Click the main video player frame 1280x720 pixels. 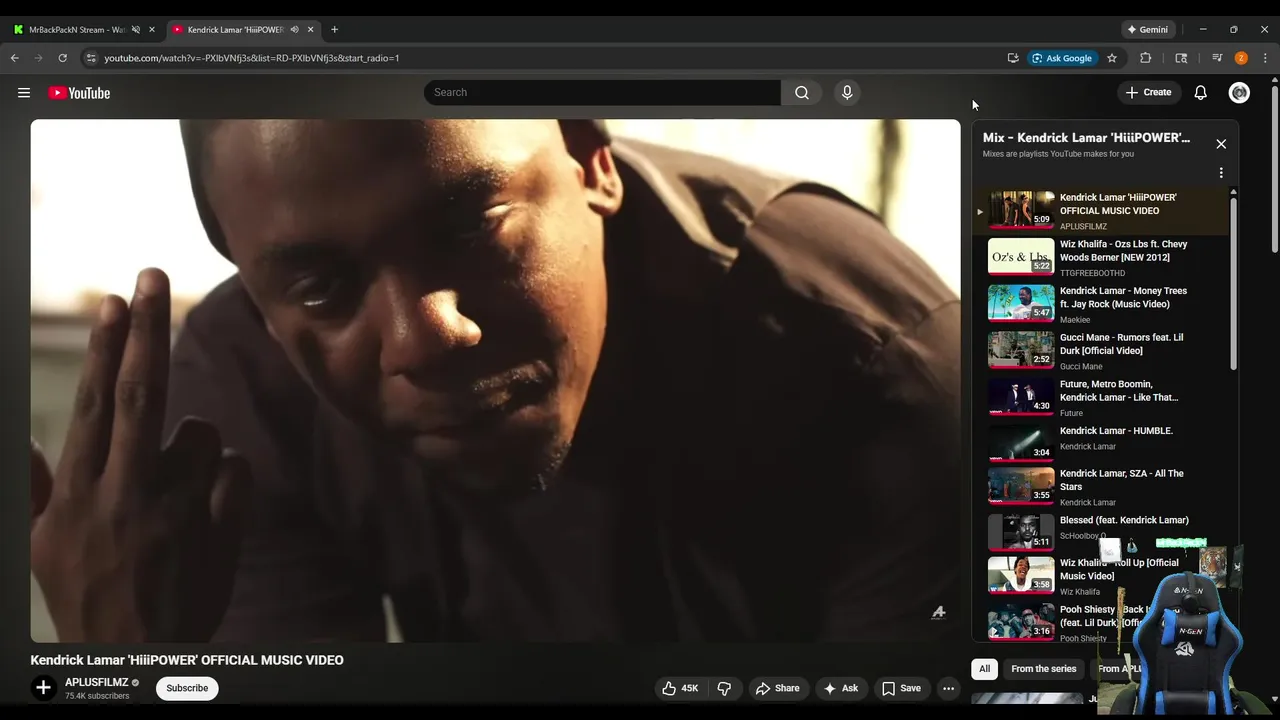pyautogui.click(x=495, y=381)
